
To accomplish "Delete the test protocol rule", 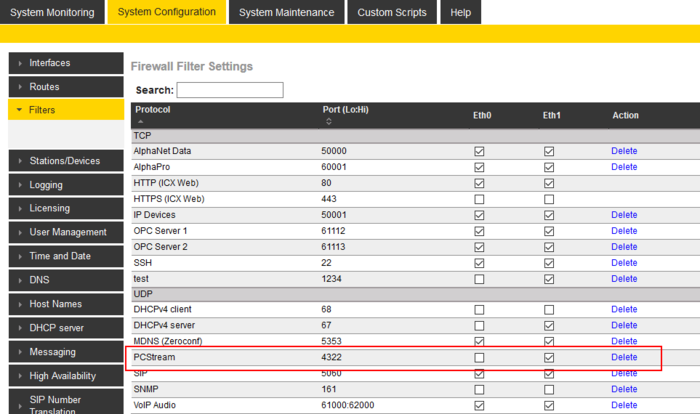I will coord(624,279).
